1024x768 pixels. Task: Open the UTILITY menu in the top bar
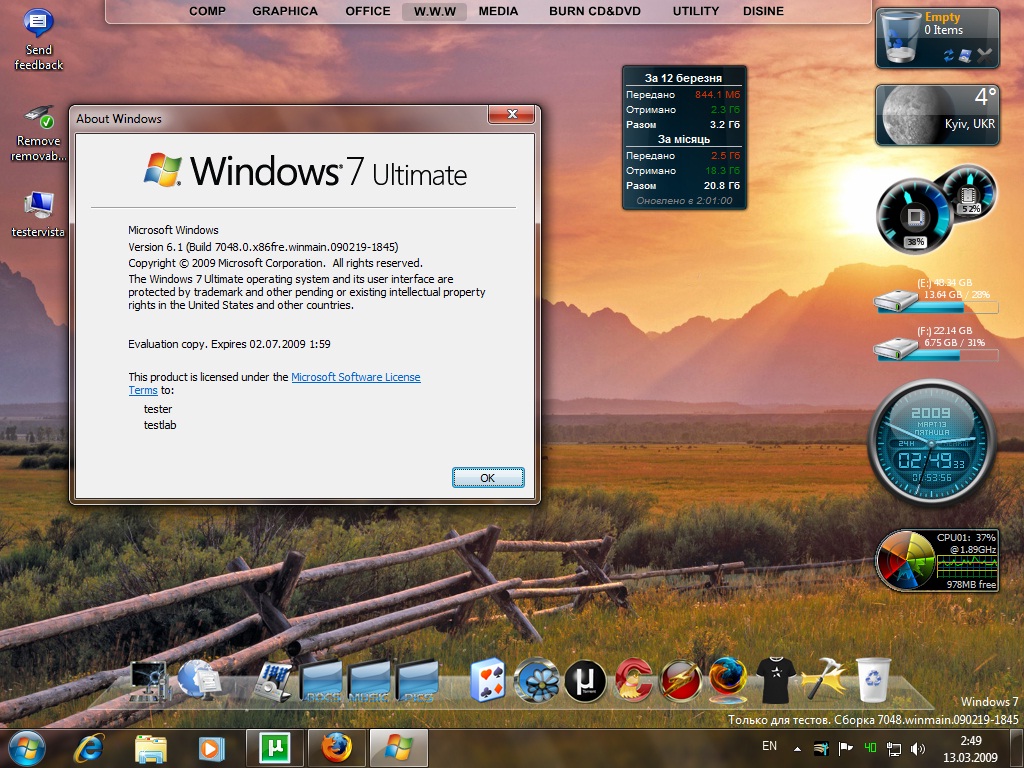[x=696, y=11]
